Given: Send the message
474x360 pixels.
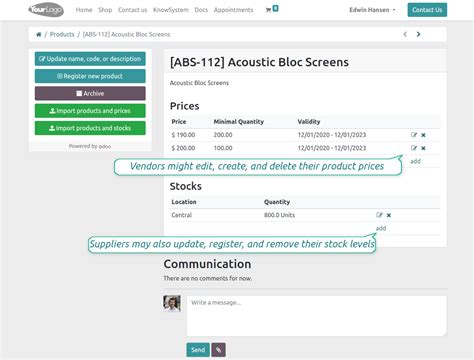Looking at the screenshot, I should click(198, 350).
